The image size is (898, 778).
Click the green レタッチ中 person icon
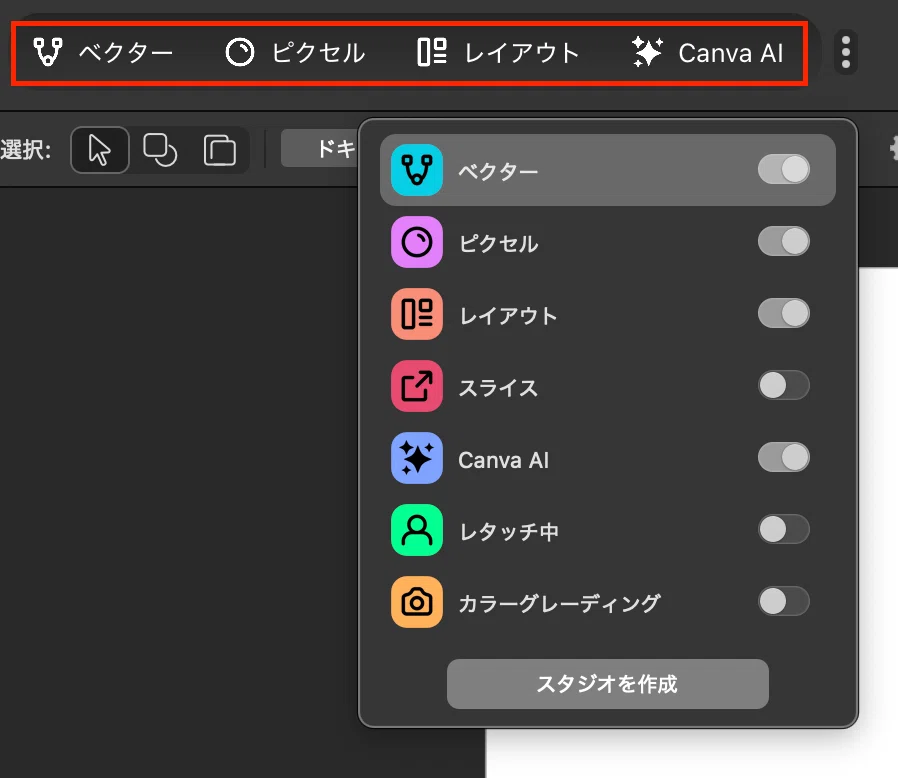[417, 530]
